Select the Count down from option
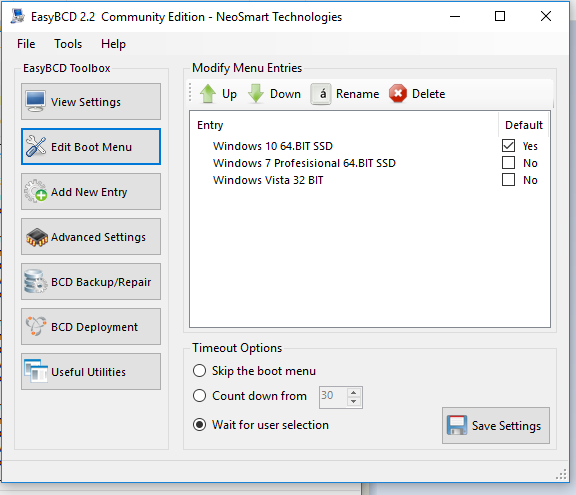Viewport: 576px width, 495px height. [x=199, y=396]
